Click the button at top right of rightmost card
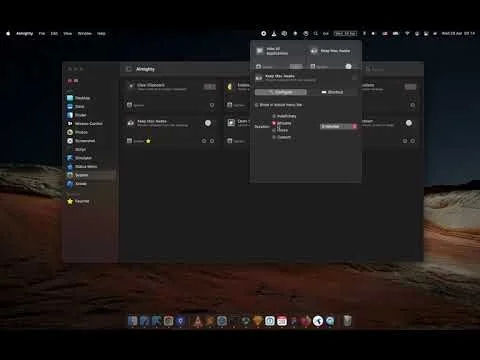Screen dimensions: 480x360 tap(410, 87)
